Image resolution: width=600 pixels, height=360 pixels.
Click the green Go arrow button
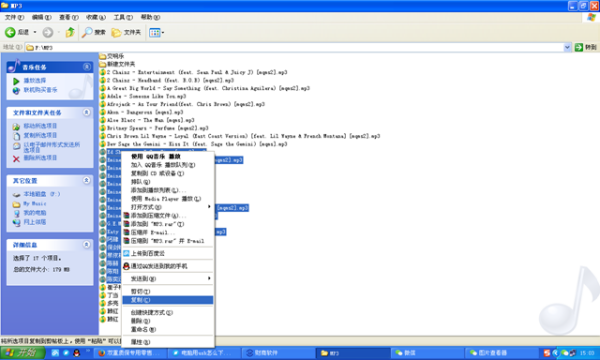pos(579,47)
